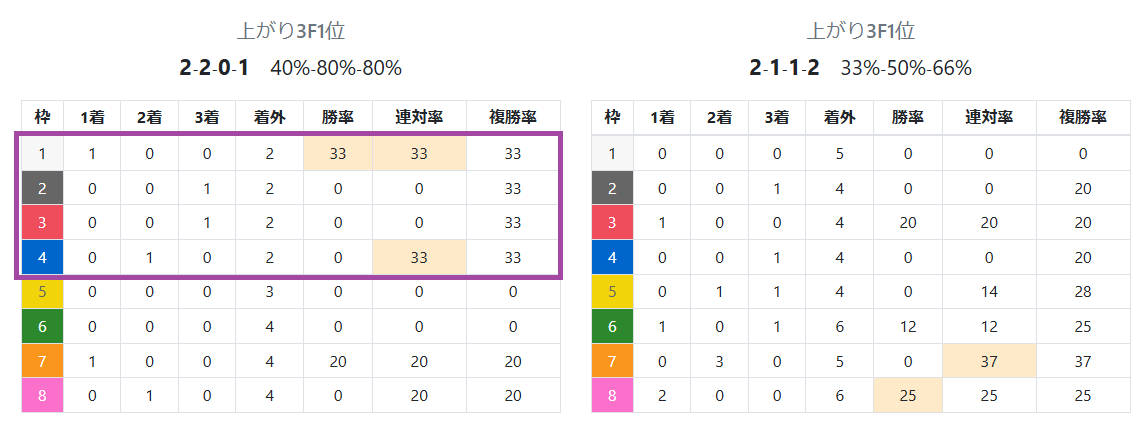Select the white frame 1 cell in right table
Screen dimensions: 1143x428
click(x=612, y=154)
